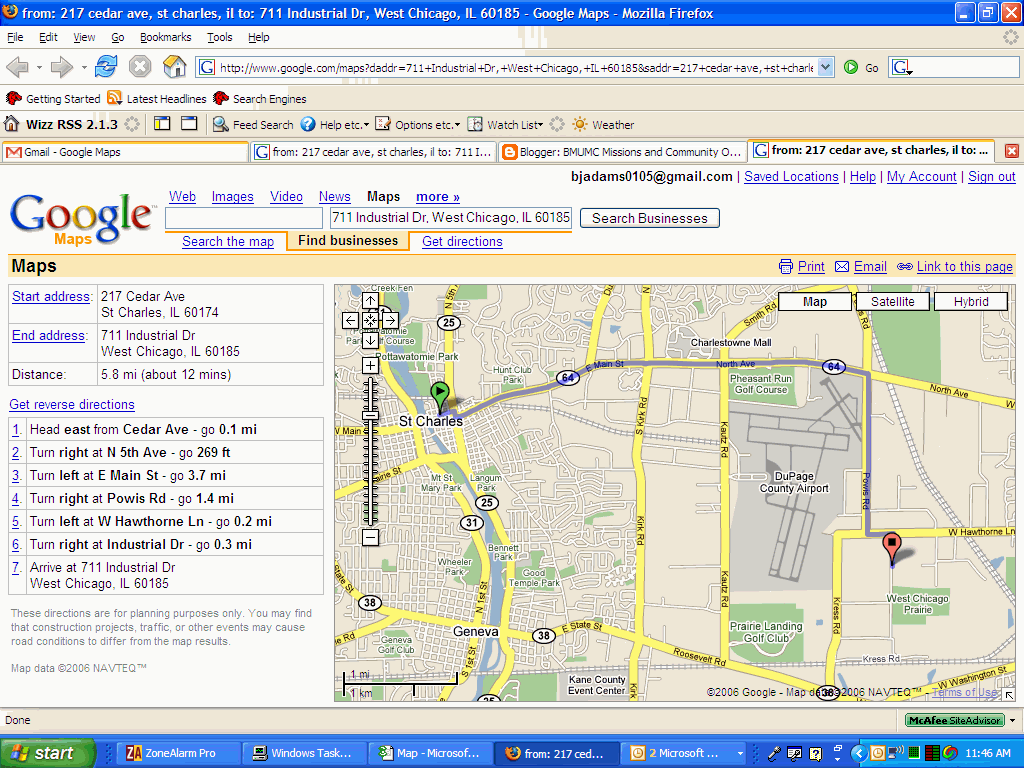
Task: Go to the Firefox home page
Action: [x=174, y=67]
